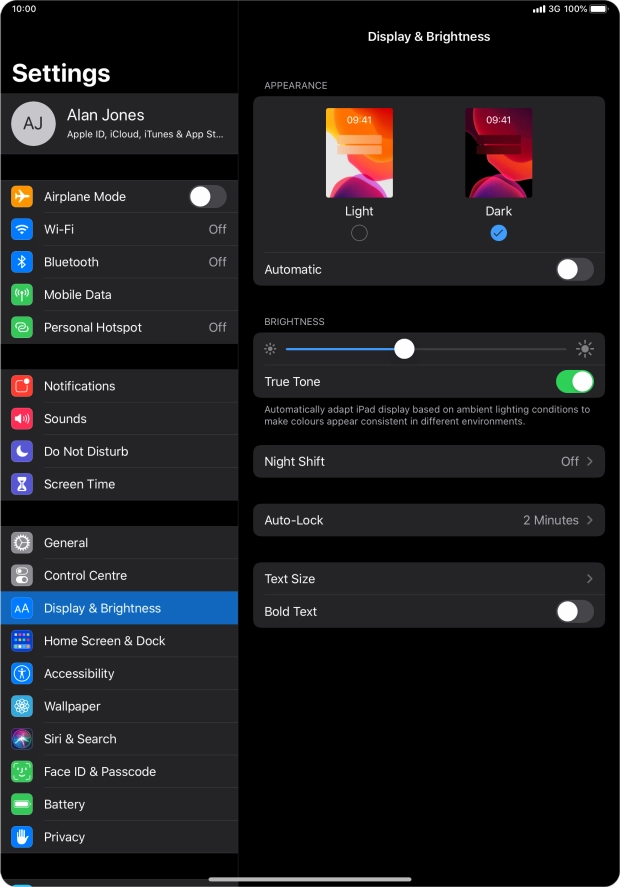
Task: Enable Airplane Mode switch
Action: (208, 197)
